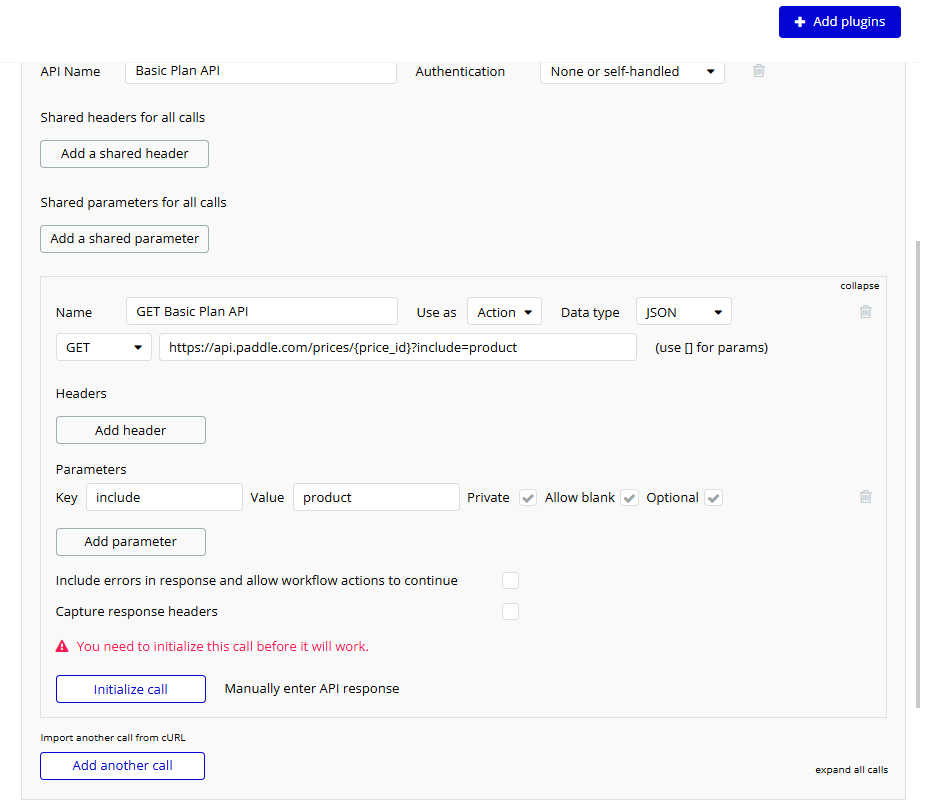
Task: Delete the include parameter row
Action: coord(865,496)
